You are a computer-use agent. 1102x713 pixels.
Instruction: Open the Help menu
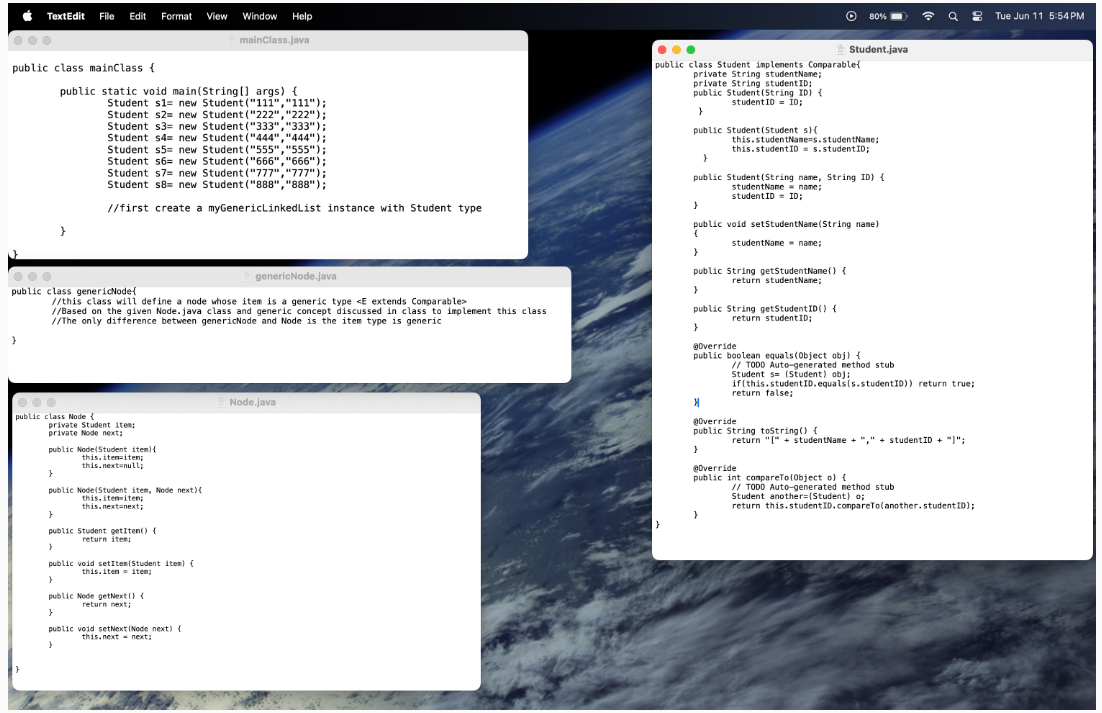tap(302, 16)
